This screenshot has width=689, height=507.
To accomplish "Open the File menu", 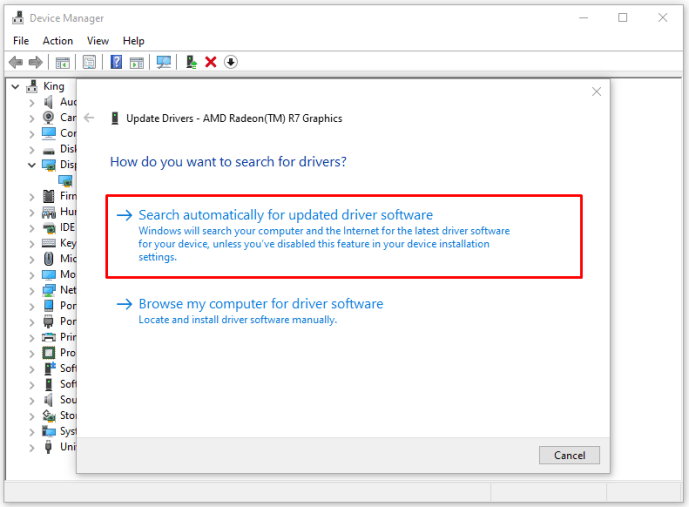I will [x=21, y=41].
